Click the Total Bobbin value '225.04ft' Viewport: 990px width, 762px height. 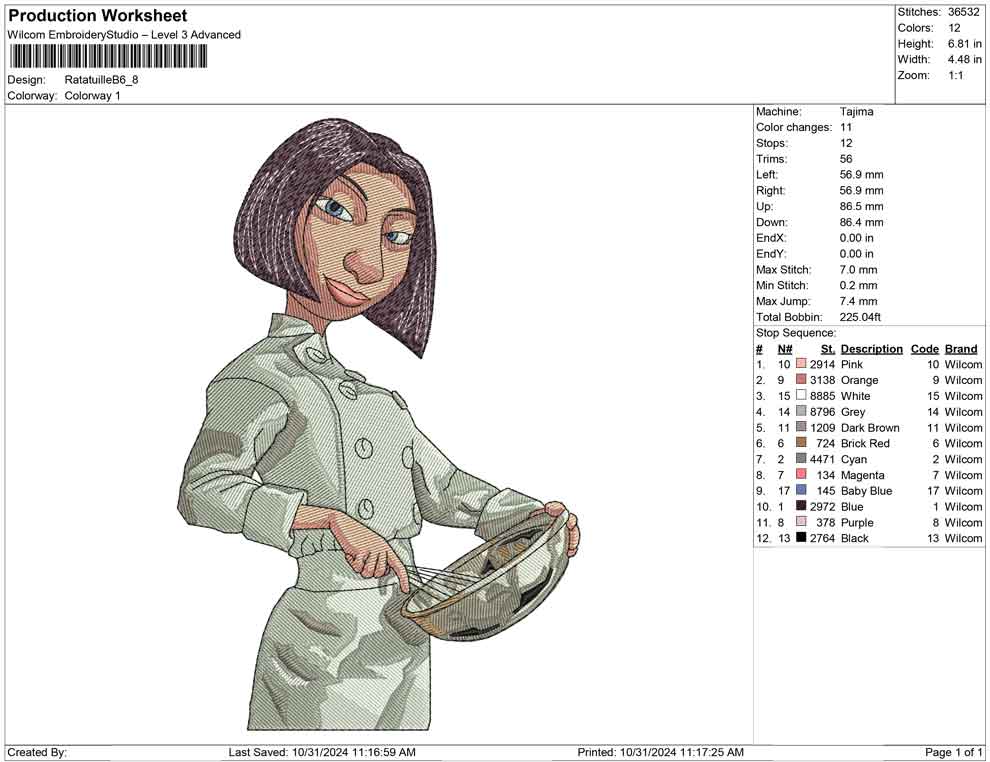pyautogui.click(x=860, y=317)
